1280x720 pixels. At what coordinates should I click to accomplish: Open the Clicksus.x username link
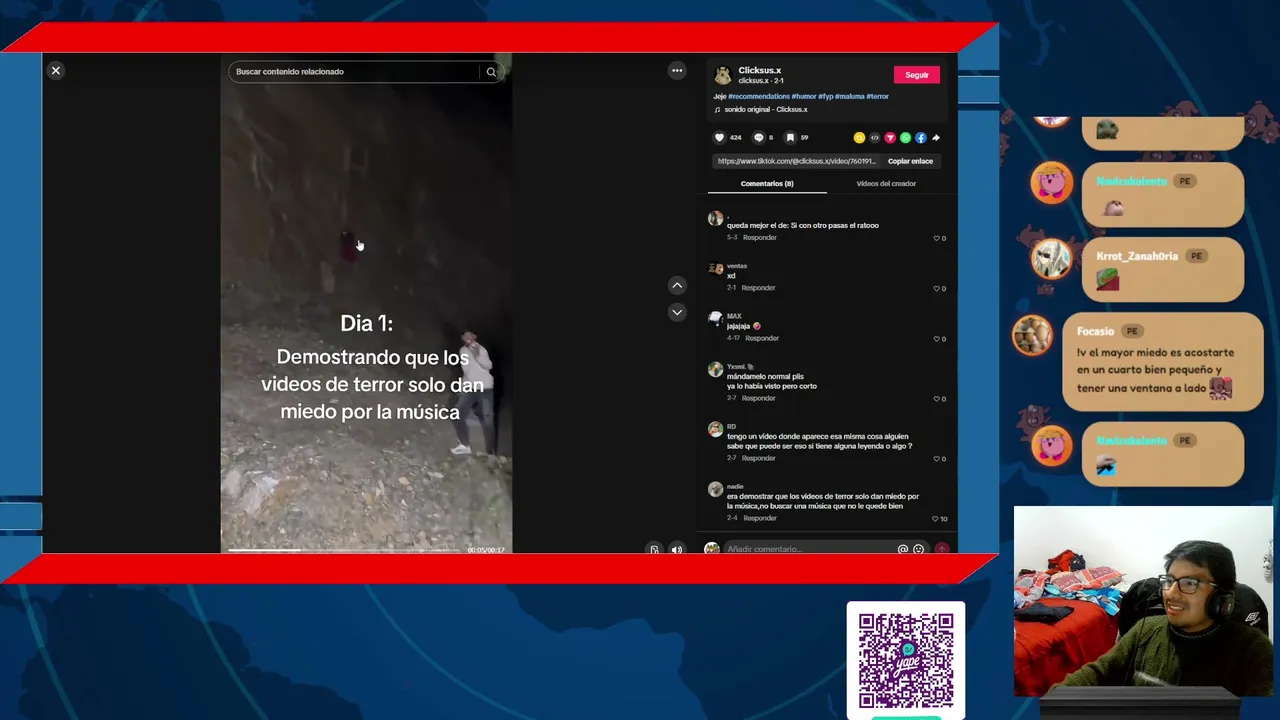(760, 71)
